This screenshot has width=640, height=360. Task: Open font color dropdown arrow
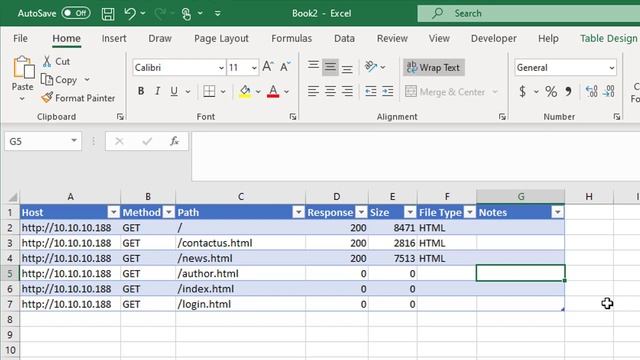click(287, 92)
